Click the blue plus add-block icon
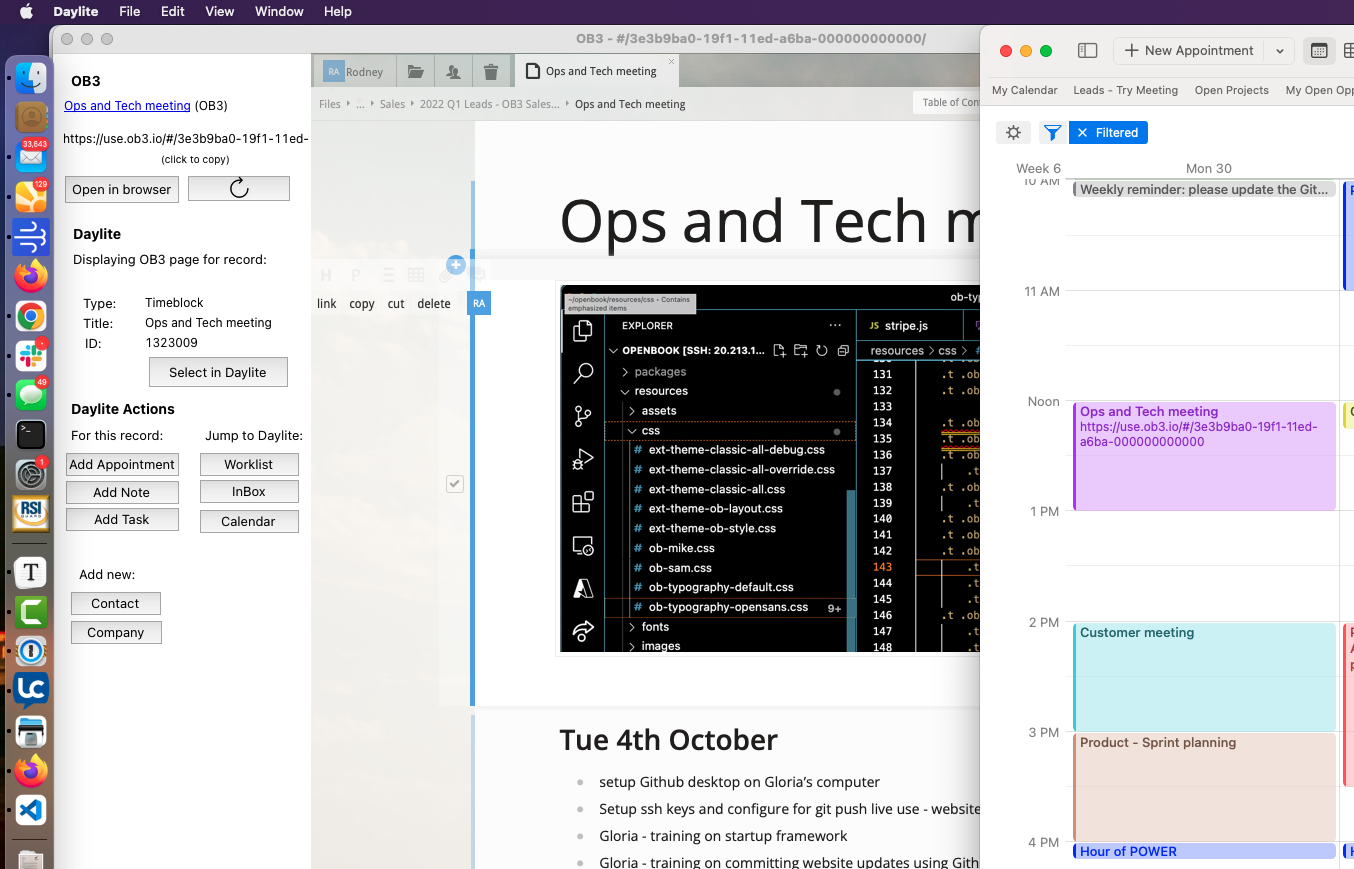Screen dimensions: 1354x869 455,265
